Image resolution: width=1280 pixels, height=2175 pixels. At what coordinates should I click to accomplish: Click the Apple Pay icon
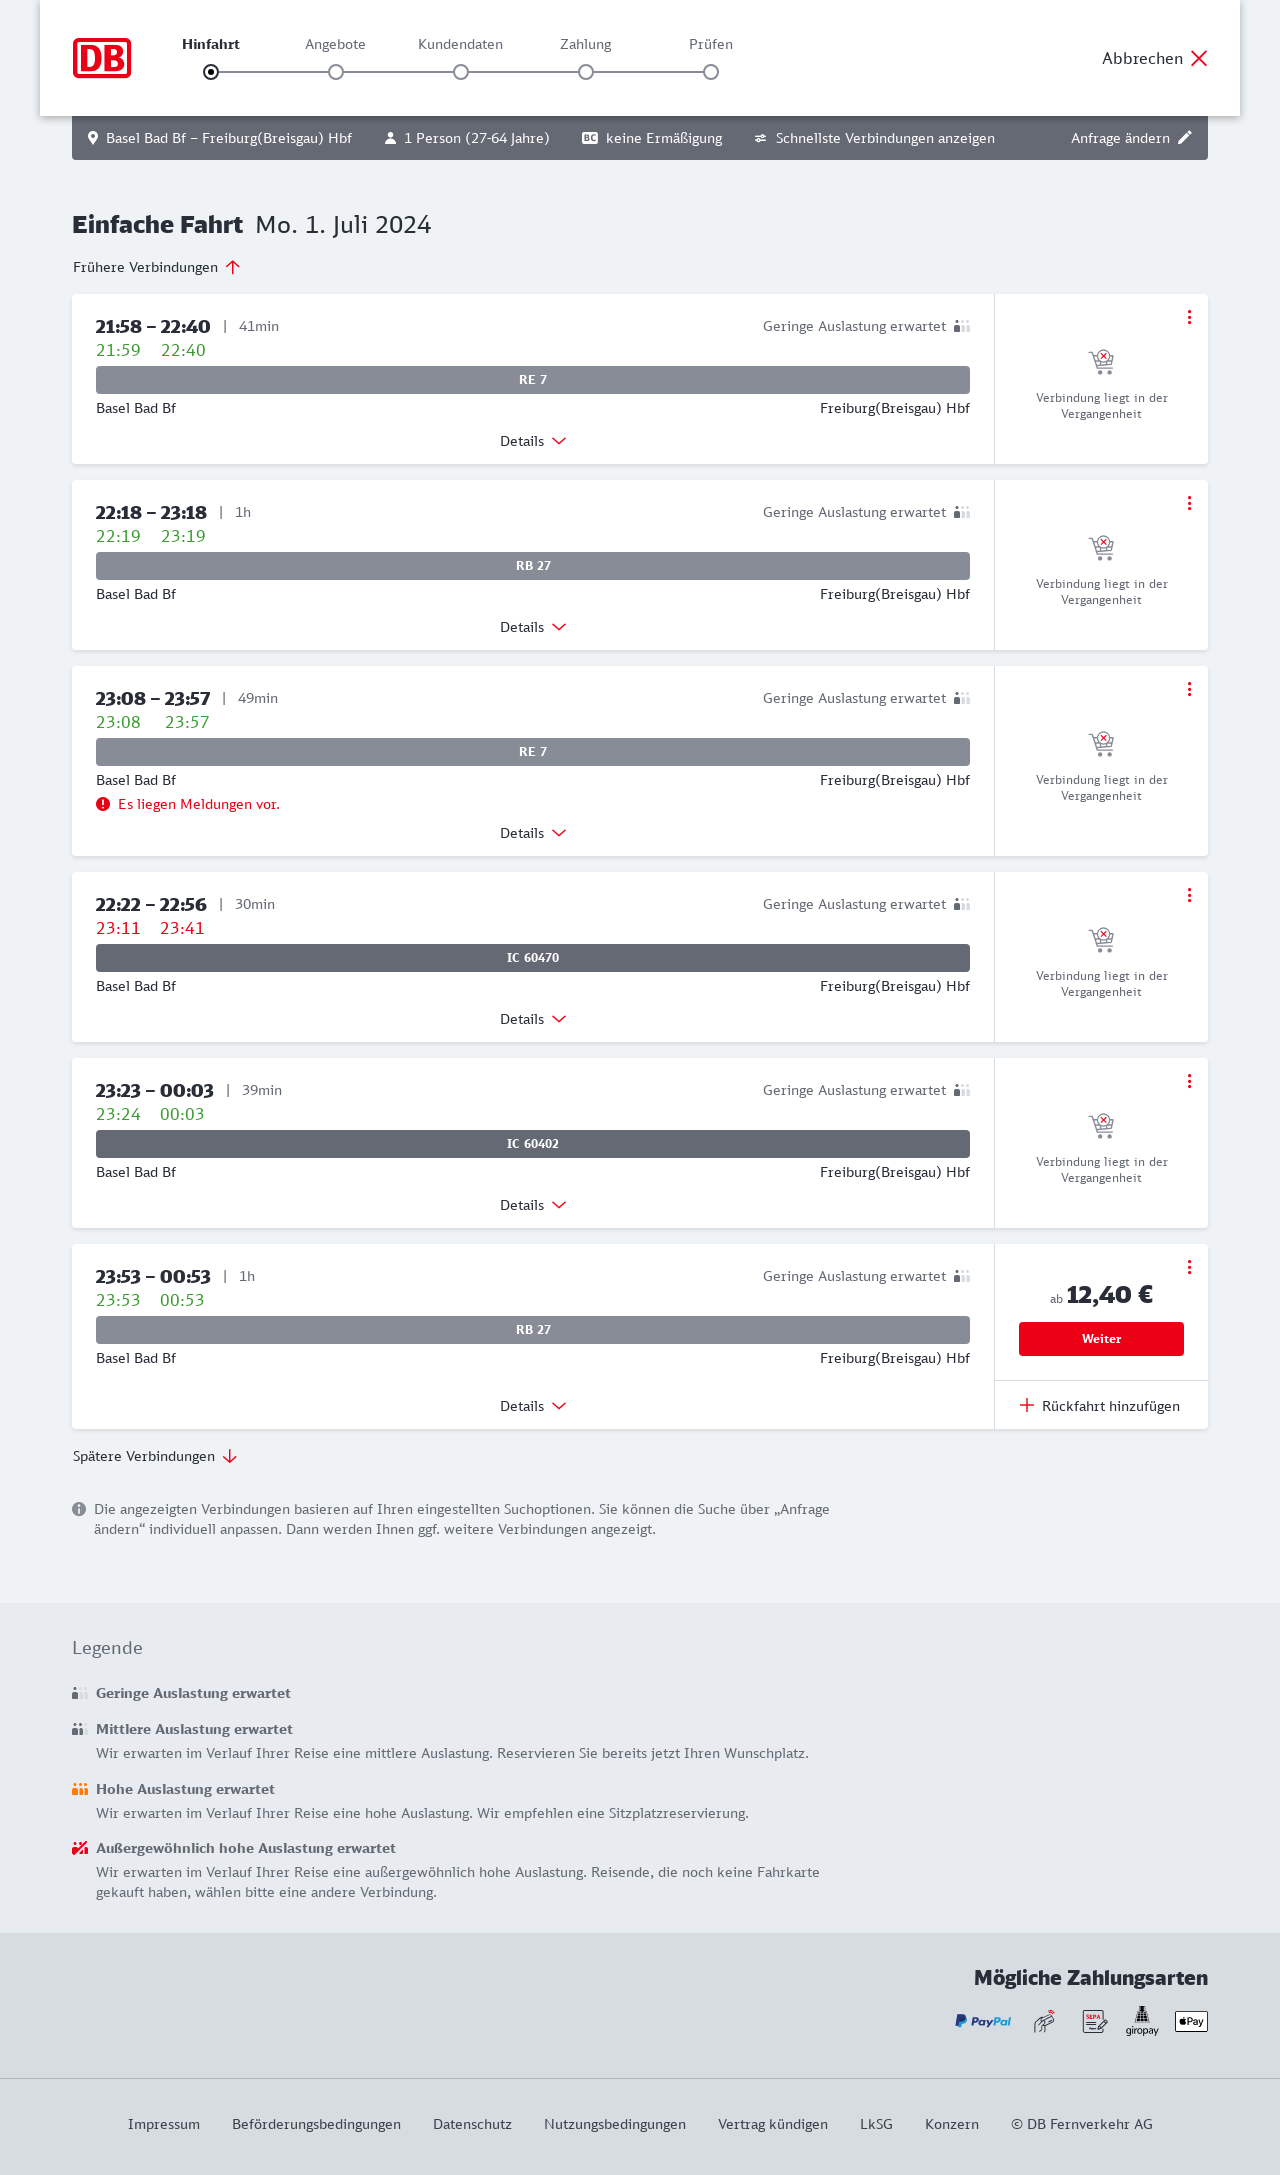pos(1191,2021)
